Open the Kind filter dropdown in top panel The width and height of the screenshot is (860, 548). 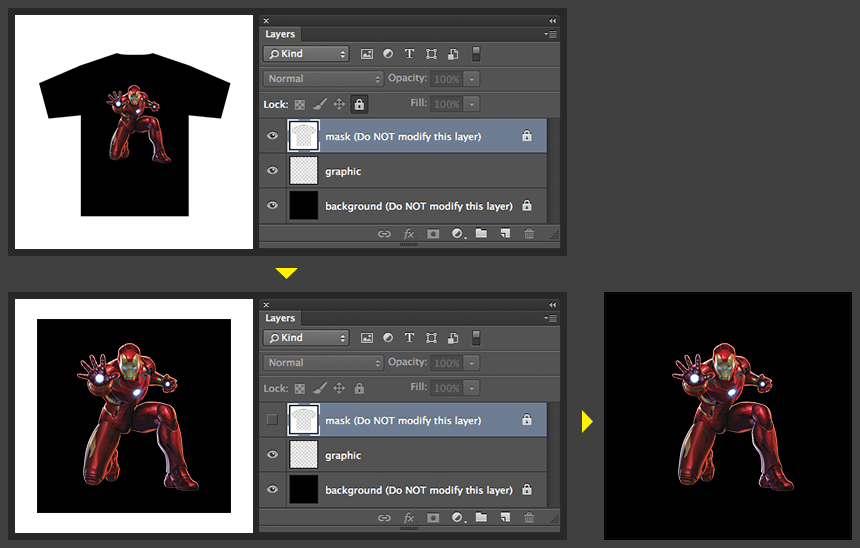(306, 54)
